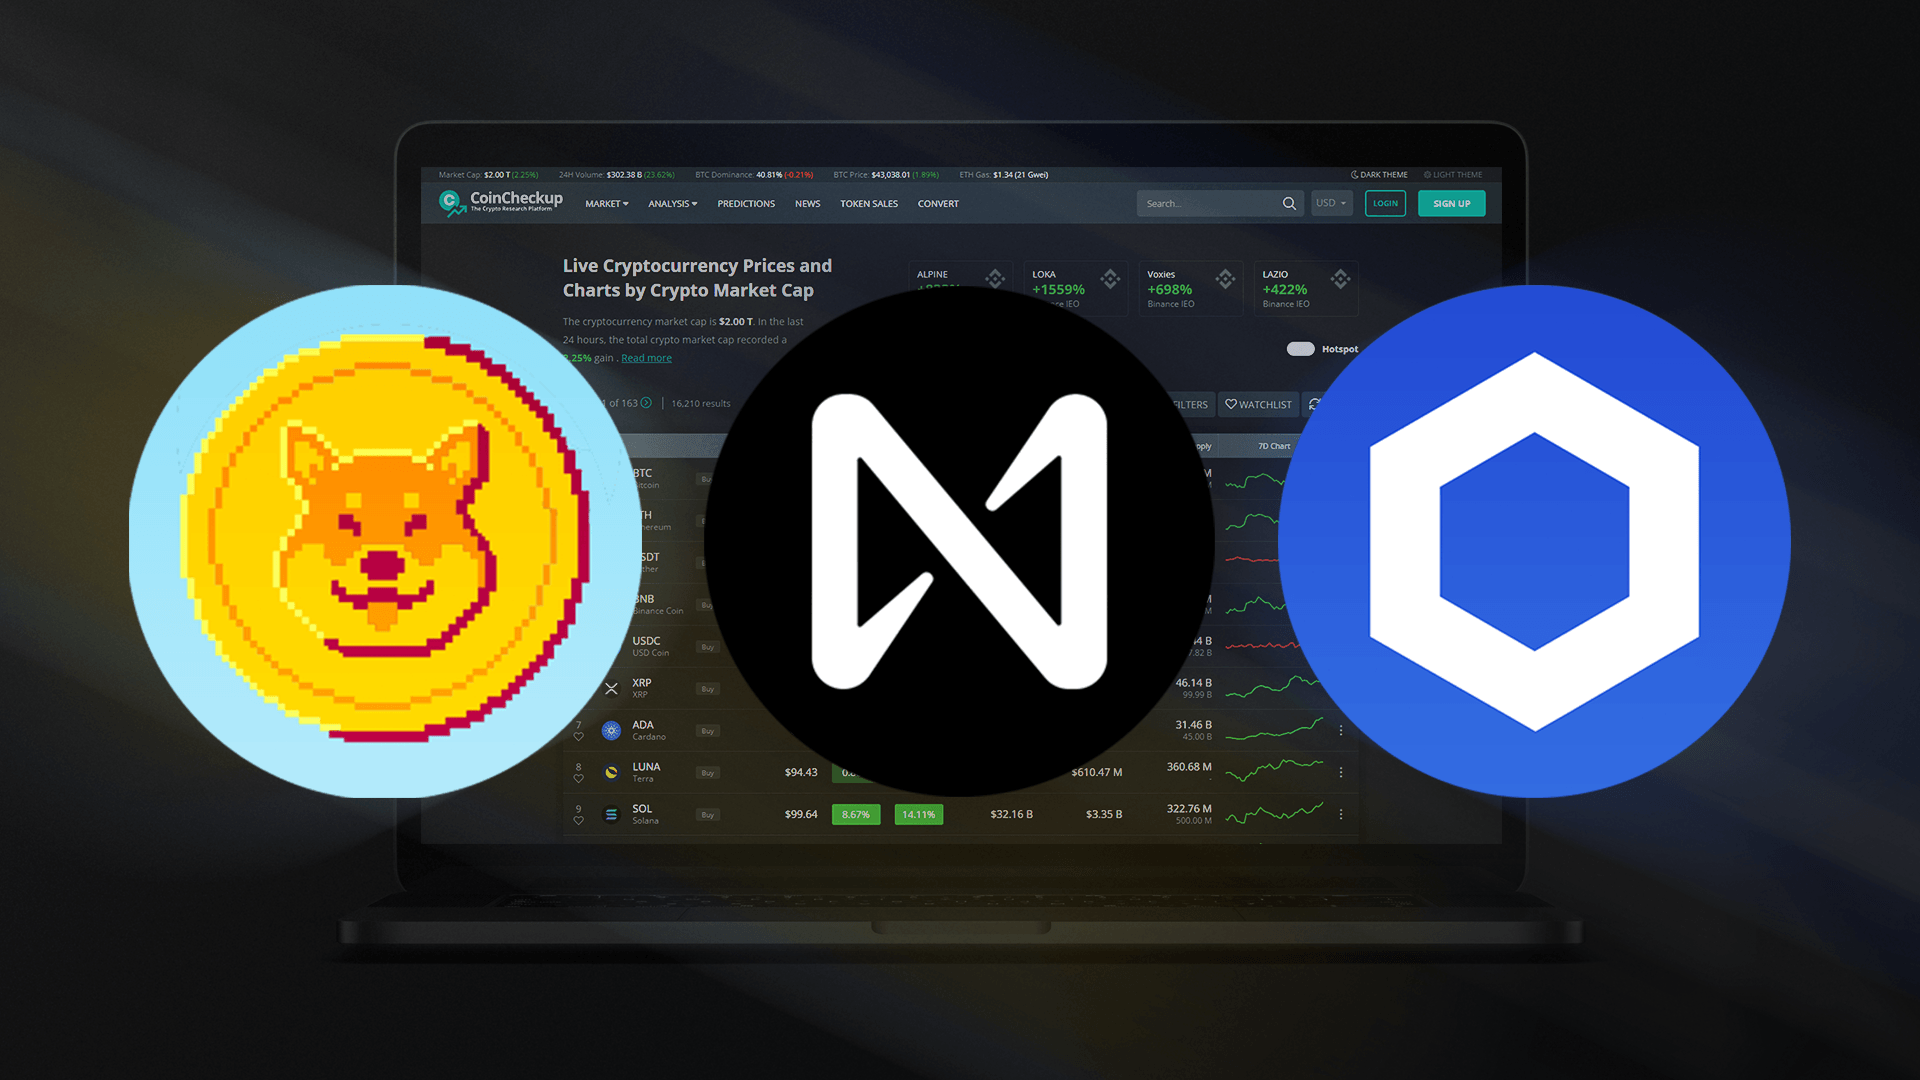The width and height of the screenshot is (1920, 1080).
Task: Click the large NEAR Protocol logo
Action: [x=960, y=541]
